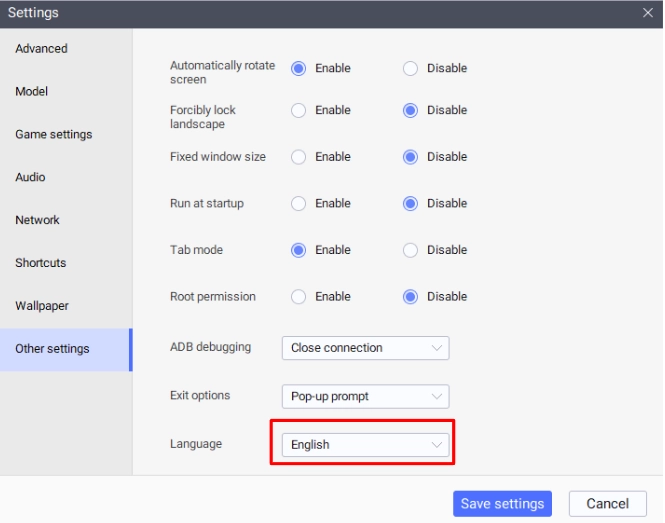Expand the Exit options dropdown
This screenshot has height=523, width=665.
(x=365, y=396)
